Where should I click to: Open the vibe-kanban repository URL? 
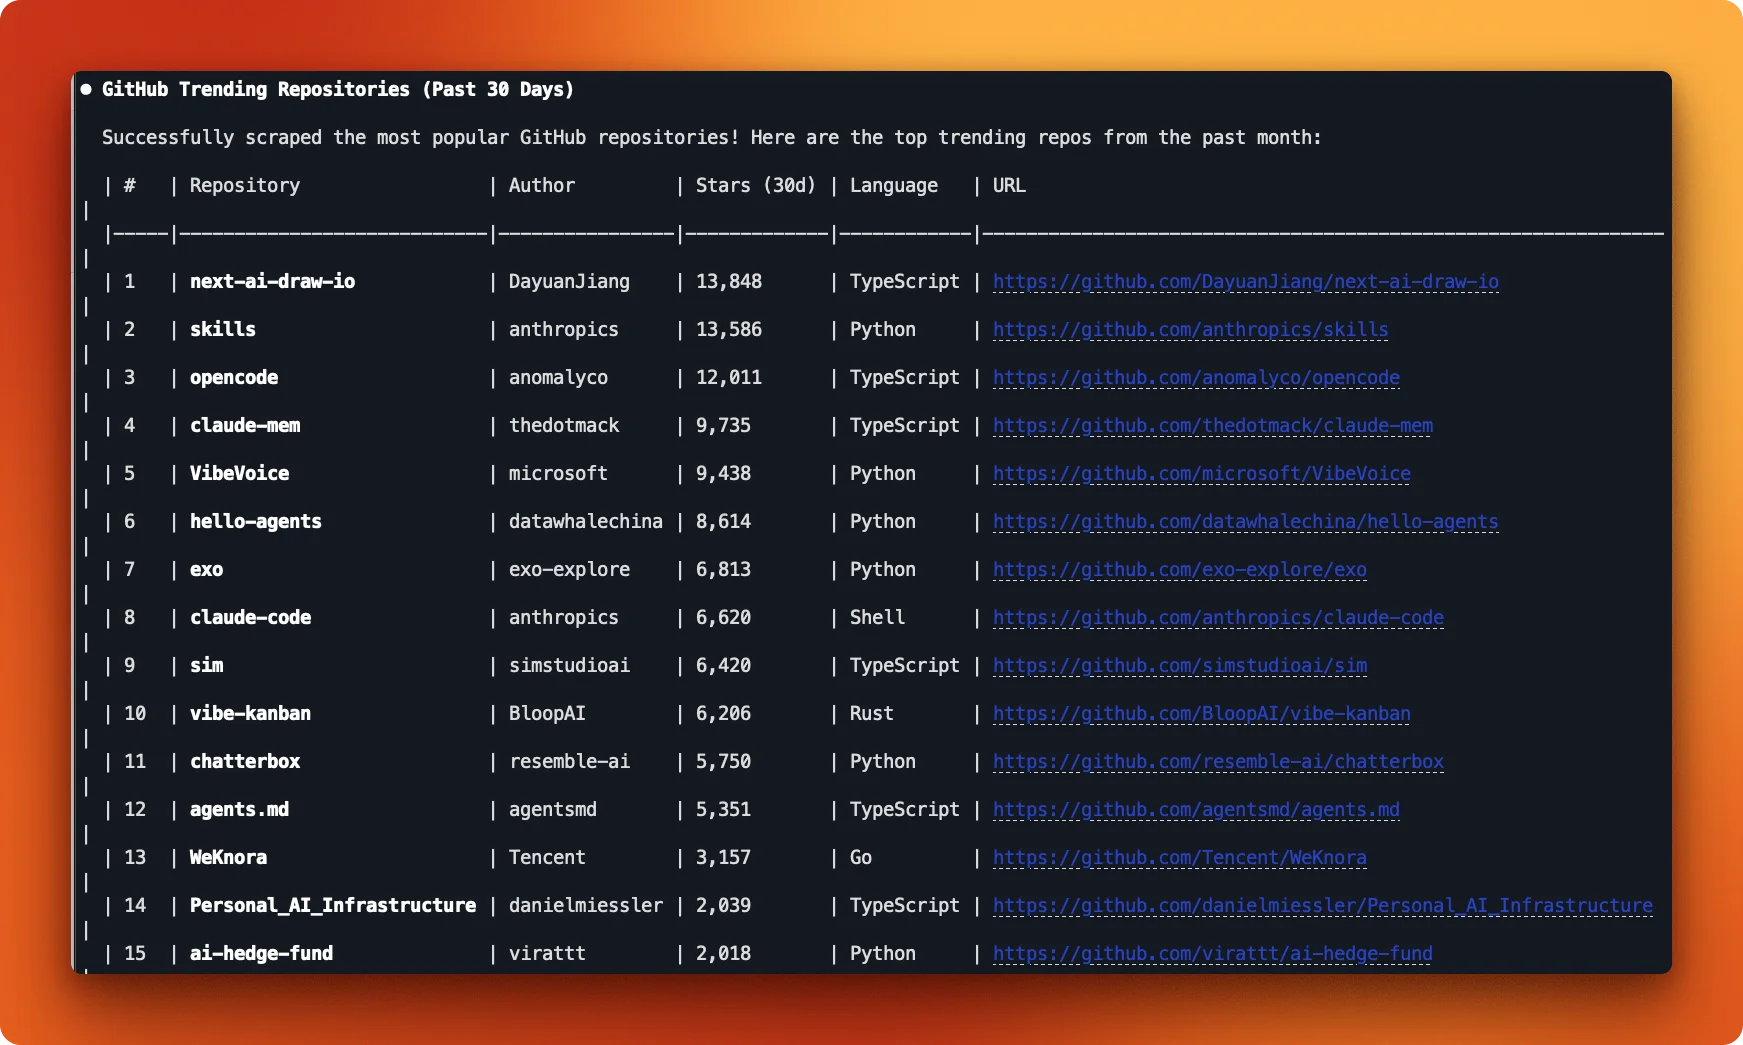point(1201,713)
